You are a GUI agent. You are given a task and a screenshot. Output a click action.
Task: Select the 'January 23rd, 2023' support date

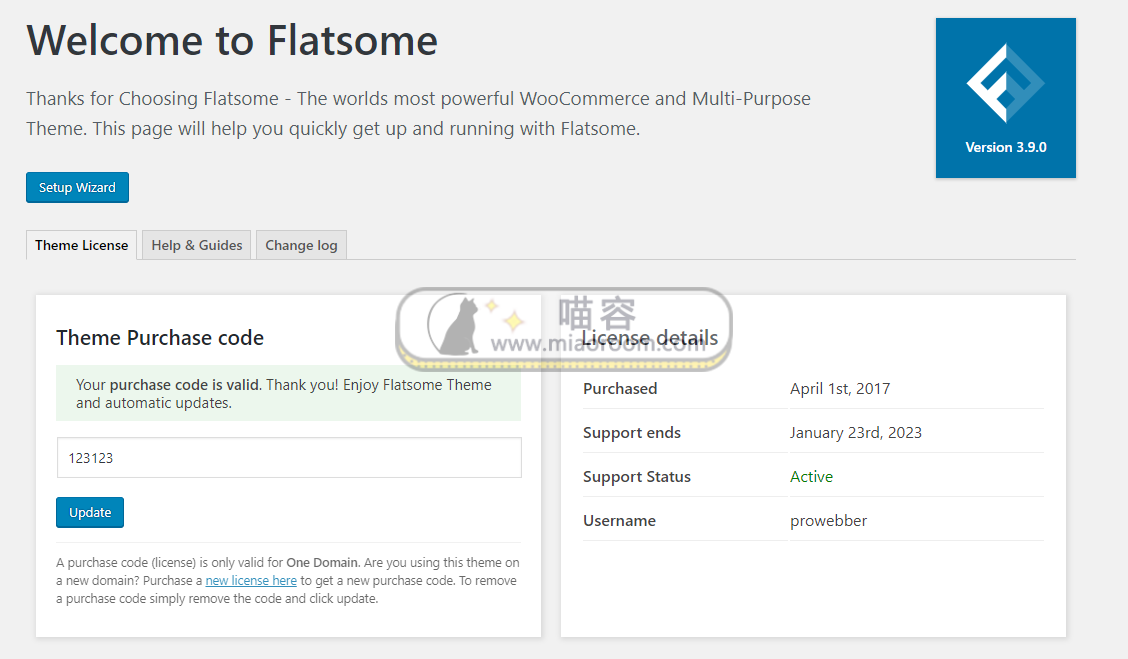click(855, 432)
